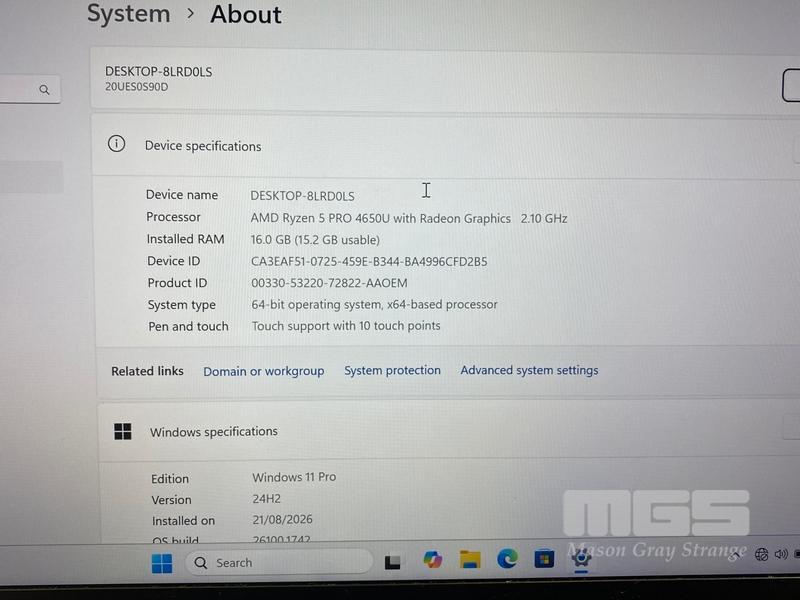This screenshot has height=600, width=800.
Task: Click the magnifier icon in settings search
Action: [x=44, y=90]
